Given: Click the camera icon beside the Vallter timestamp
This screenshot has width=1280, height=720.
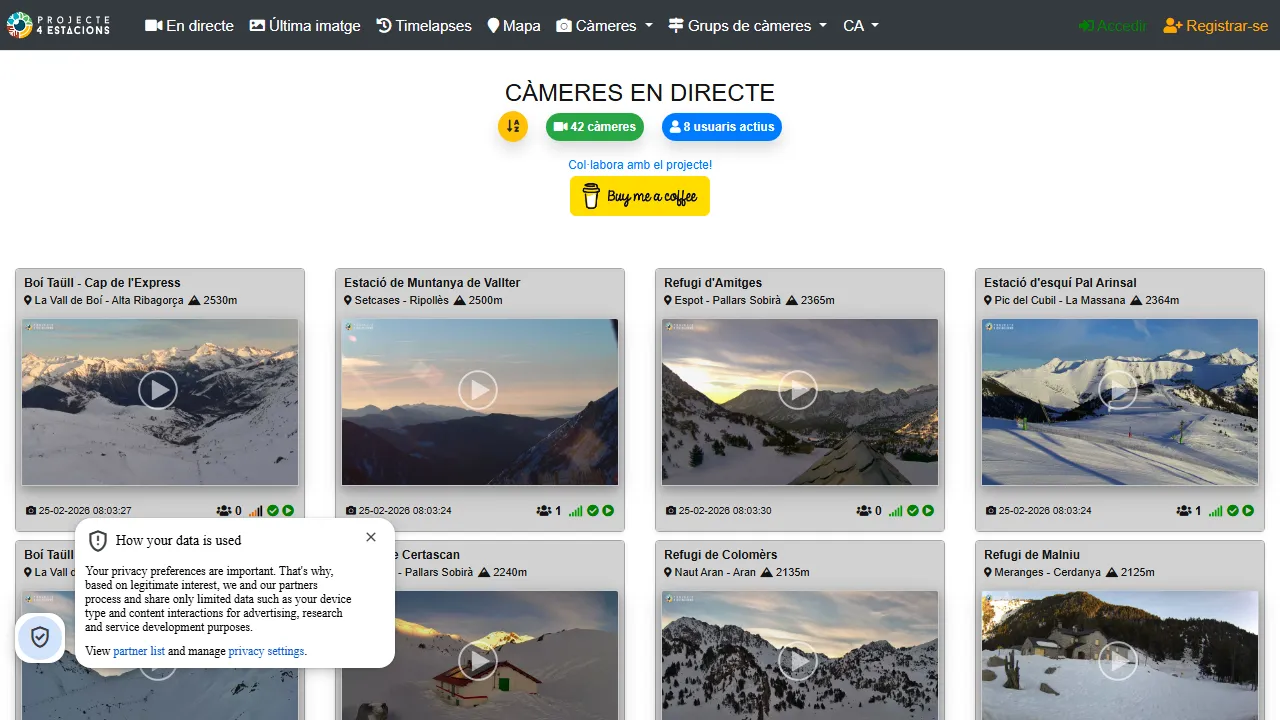Looking at the screenshot, I should (350, 510).
